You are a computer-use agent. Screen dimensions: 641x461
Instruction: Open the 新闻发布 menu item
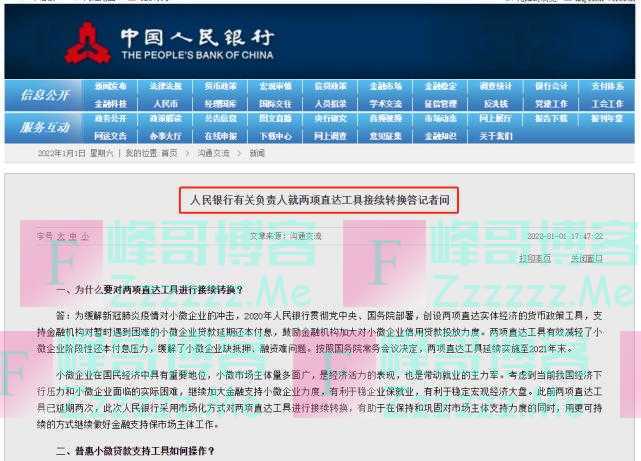click(x=110, y=86)
